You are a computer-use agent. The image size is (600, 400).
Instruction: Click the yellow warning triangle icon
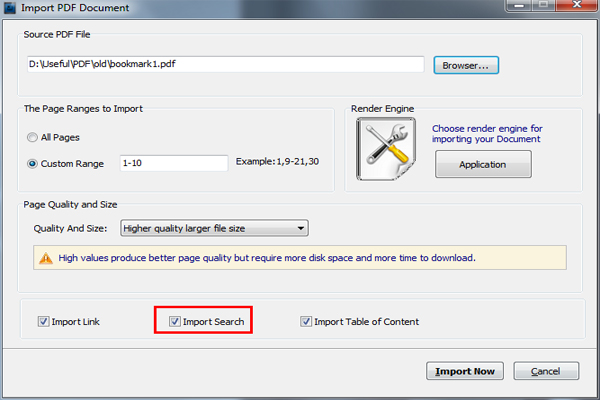click(x=46, y=258)
